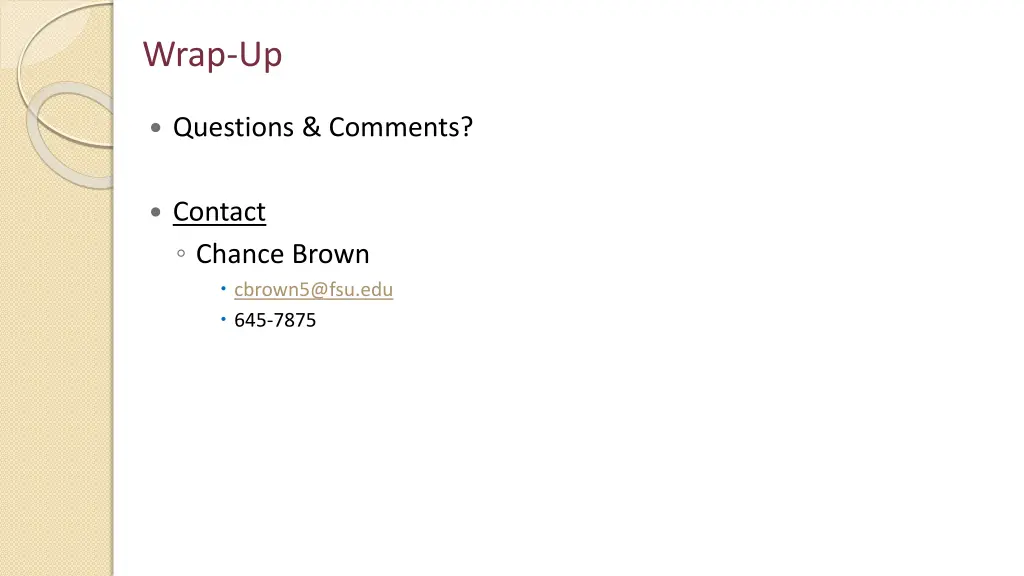Screen dimensions: 1024x576
Task: Click the small blue bullet before 645-7875
Action: 223,319
